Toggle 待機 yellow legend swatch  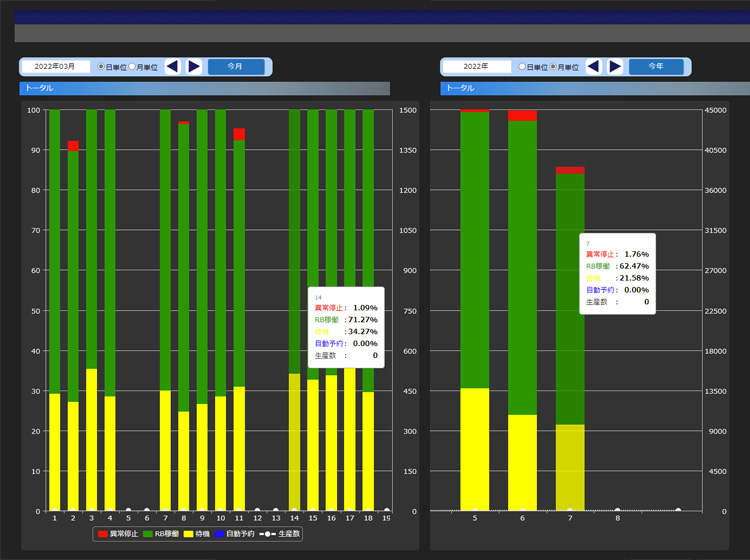click(x=189, y=534)
